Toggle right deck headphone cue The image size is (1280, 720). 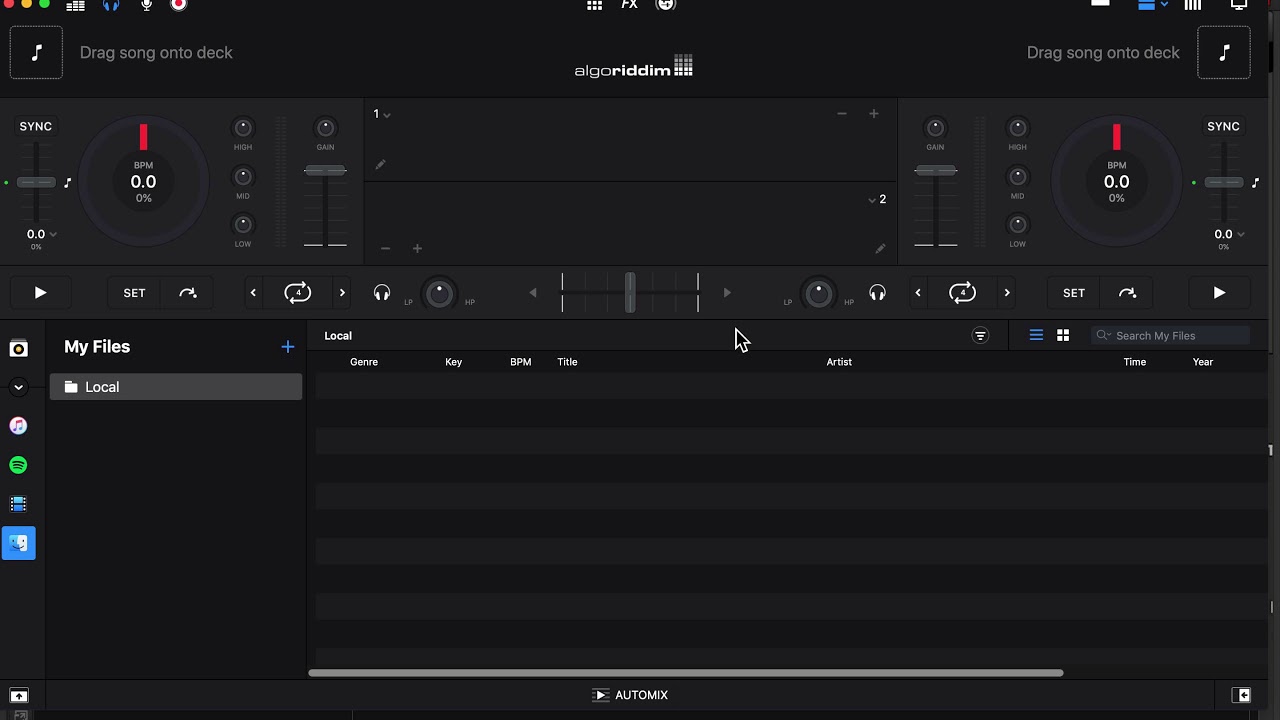[877, 293]
